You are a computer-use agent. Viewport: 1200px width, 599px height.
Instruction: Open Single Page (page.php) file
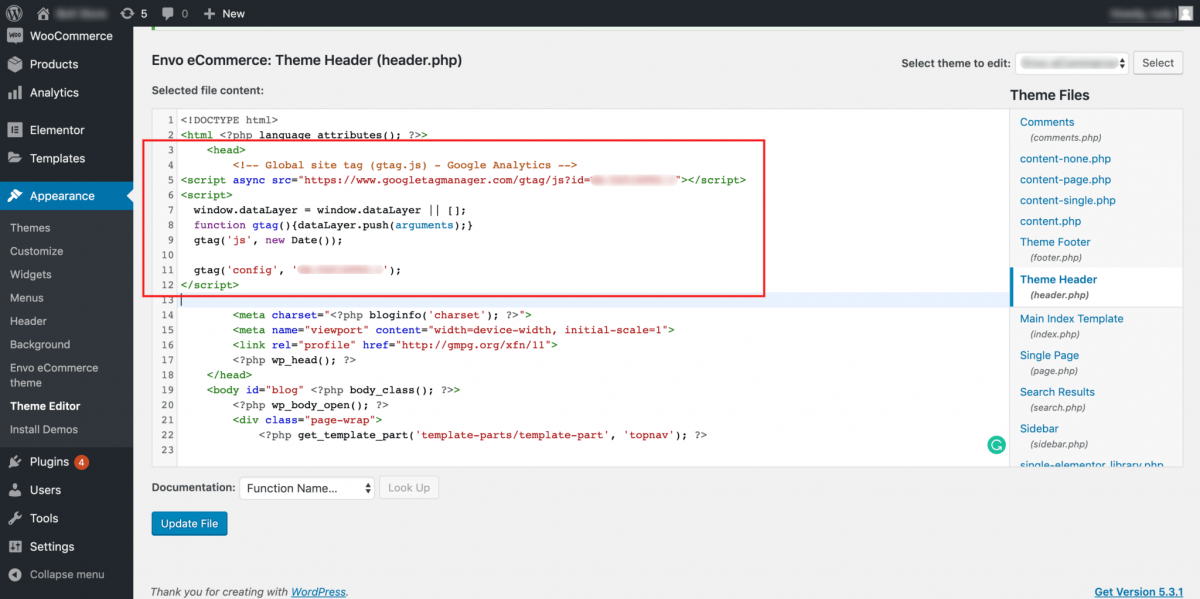tap(1049, 362)
